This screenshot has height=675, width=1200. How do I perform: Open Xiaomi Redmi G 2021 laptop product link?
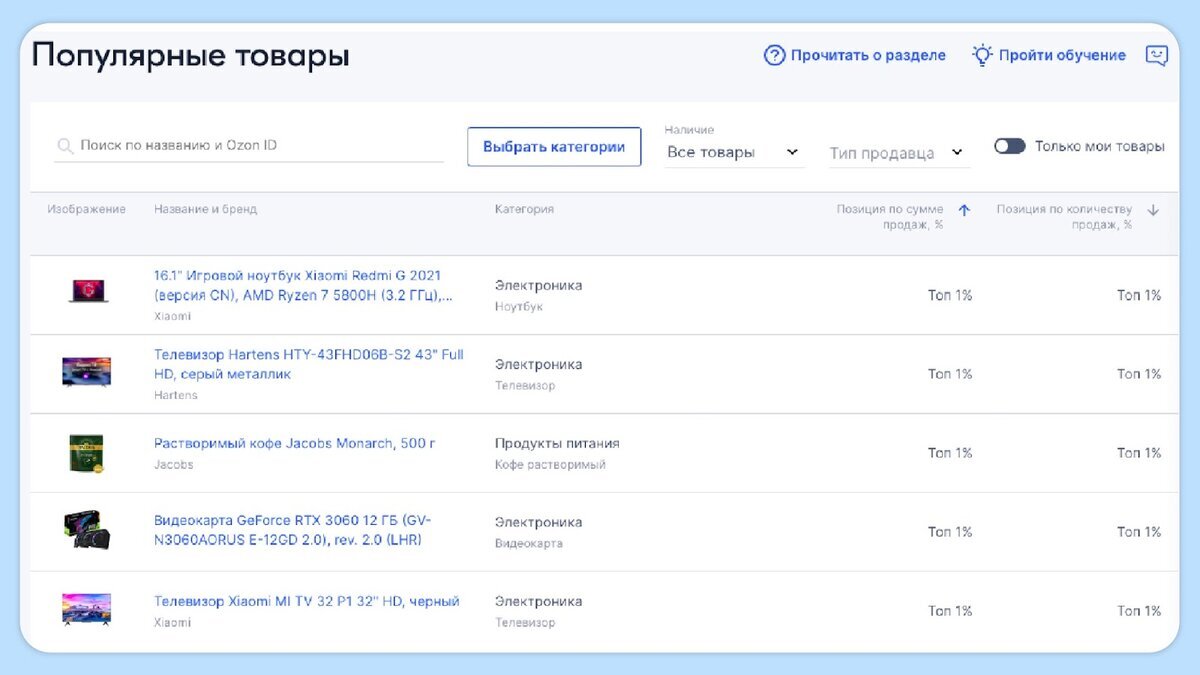[304, 285]
